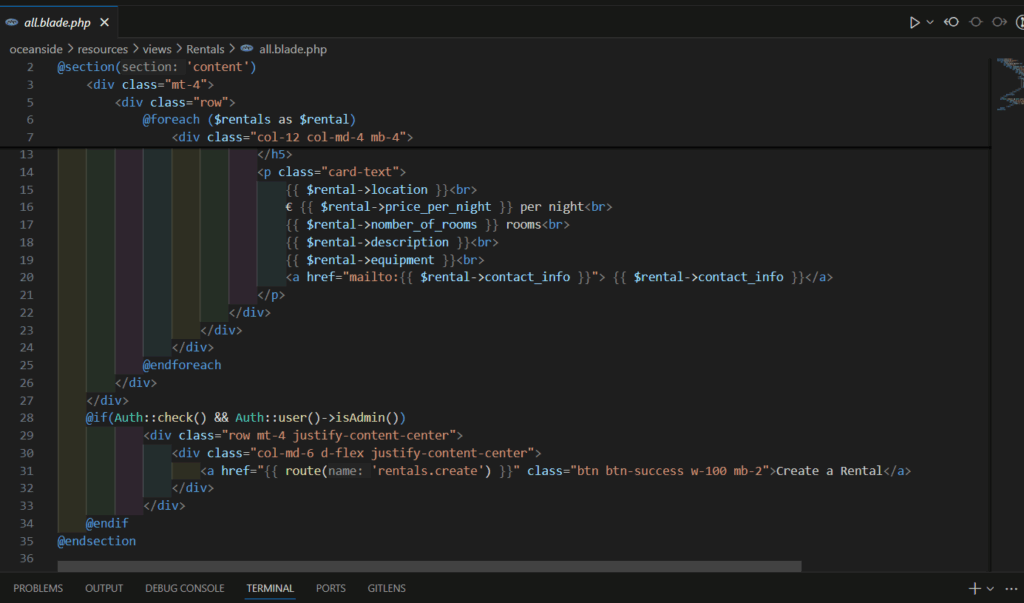Switch to the GITLENS panel tab

(x=386, y=588)
